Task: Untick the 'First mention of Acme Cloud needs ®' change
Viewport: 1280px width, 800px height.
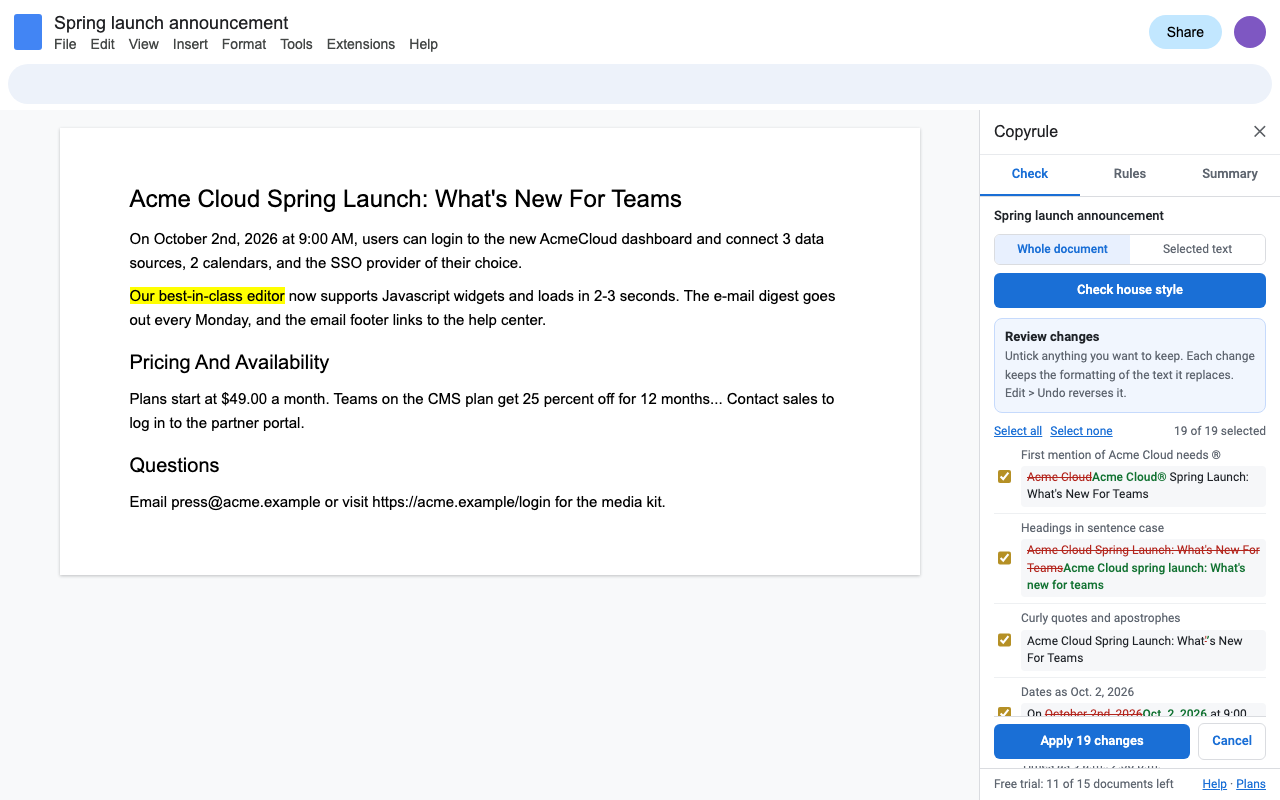Action: click(x=1005, y=477)
